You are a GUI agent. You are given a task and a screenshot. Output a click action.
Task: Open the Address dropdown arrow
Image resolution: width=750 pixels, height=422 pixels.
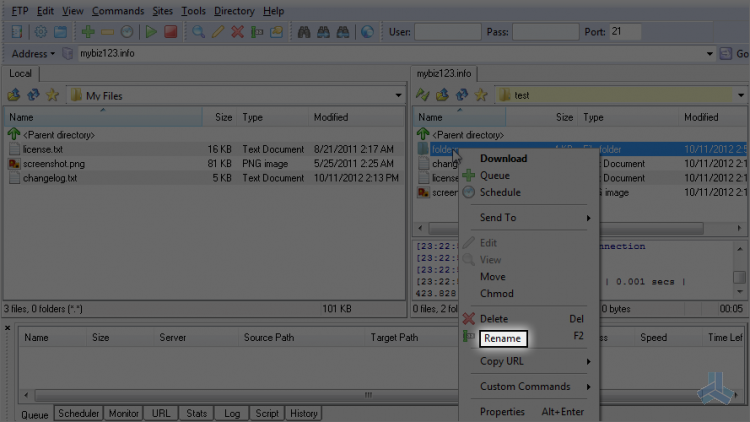pyautogui.click(x=53, y=54)
